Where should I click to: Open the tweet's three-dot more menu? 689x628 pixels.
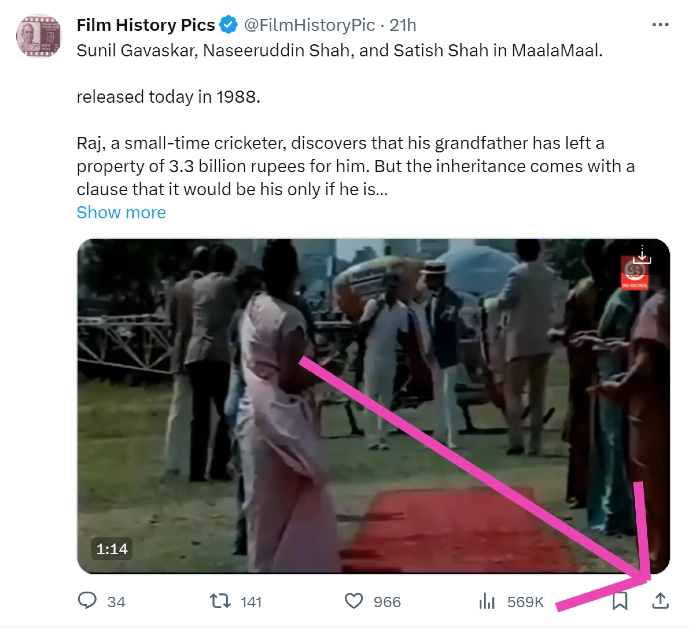659,23
